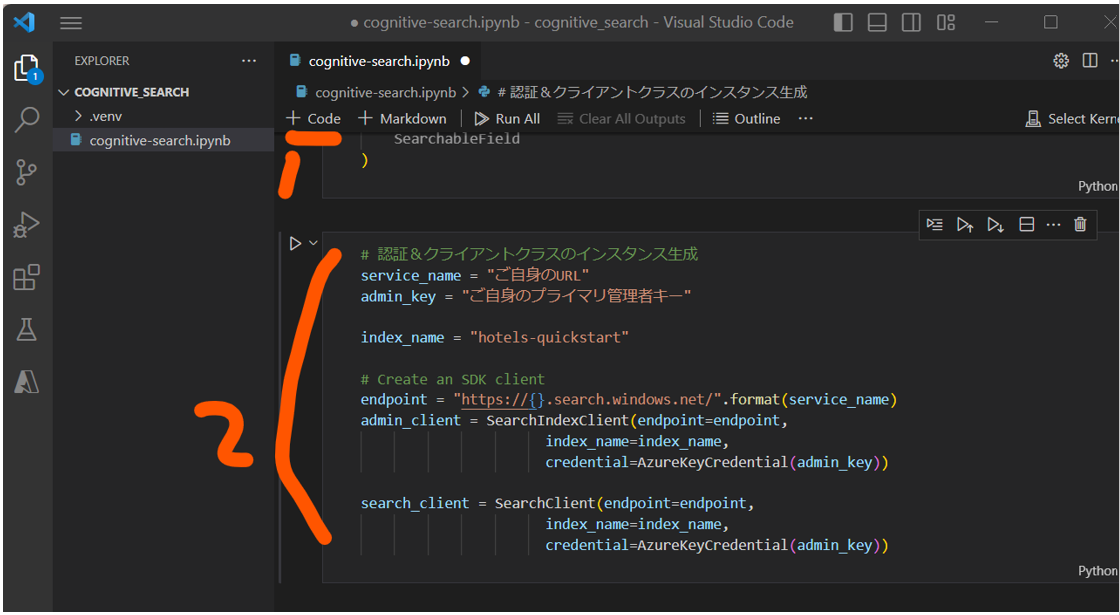
Task: Open the Run and Debug view
Action: 27,225
